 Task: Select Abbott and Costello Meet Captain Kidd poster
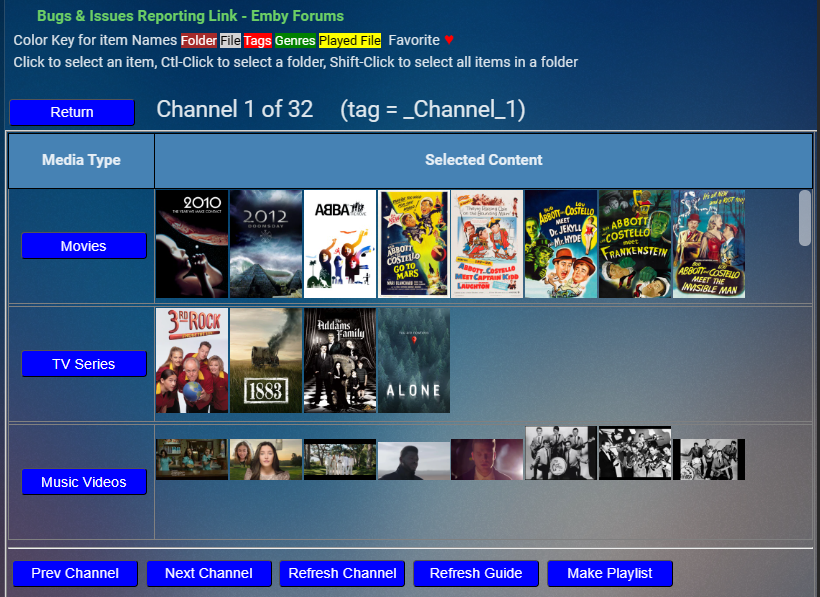(x=487, y=244)
